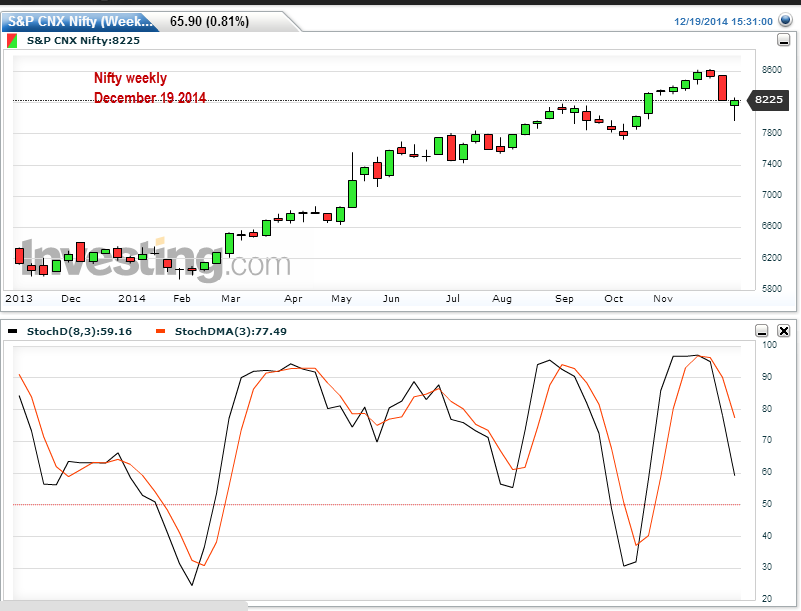Click the 50 stochastic axis label

[767, 504]
